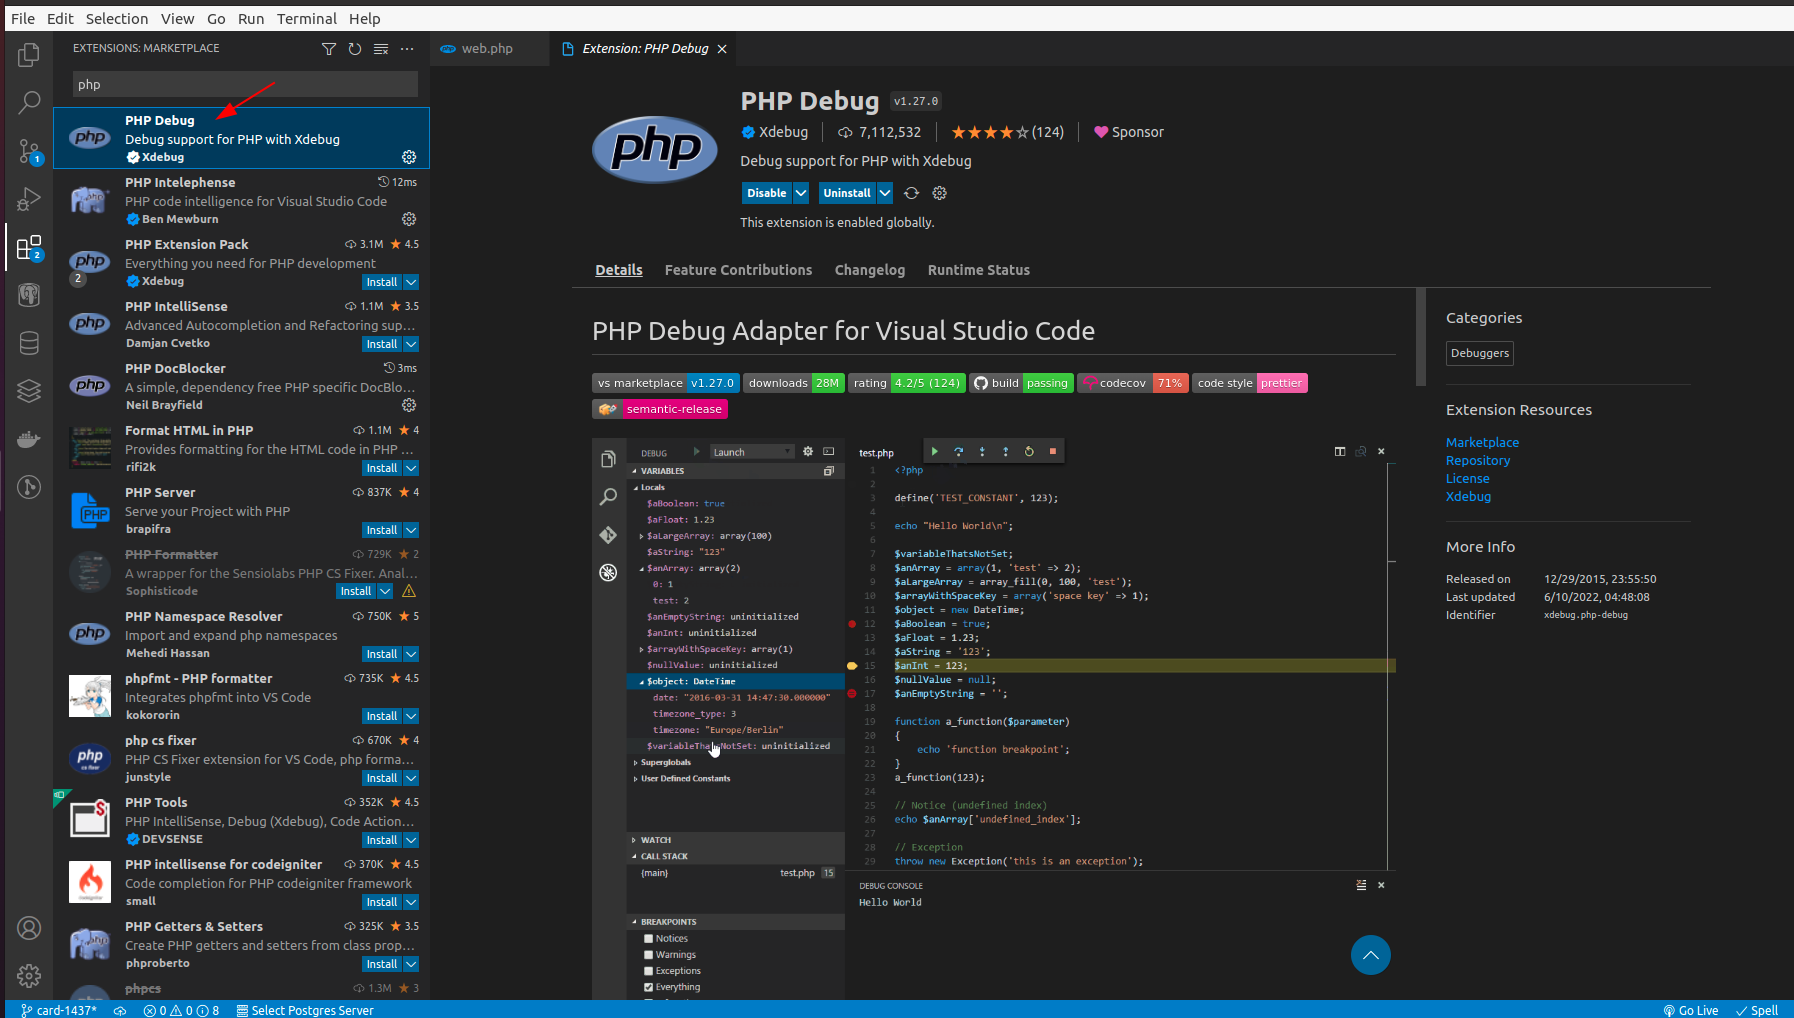Image resolution: width=1794 pixels, height=1018 pixels.
Task: Open the Terminal menu
Action: pyautogui.click(x=307, y=19)
